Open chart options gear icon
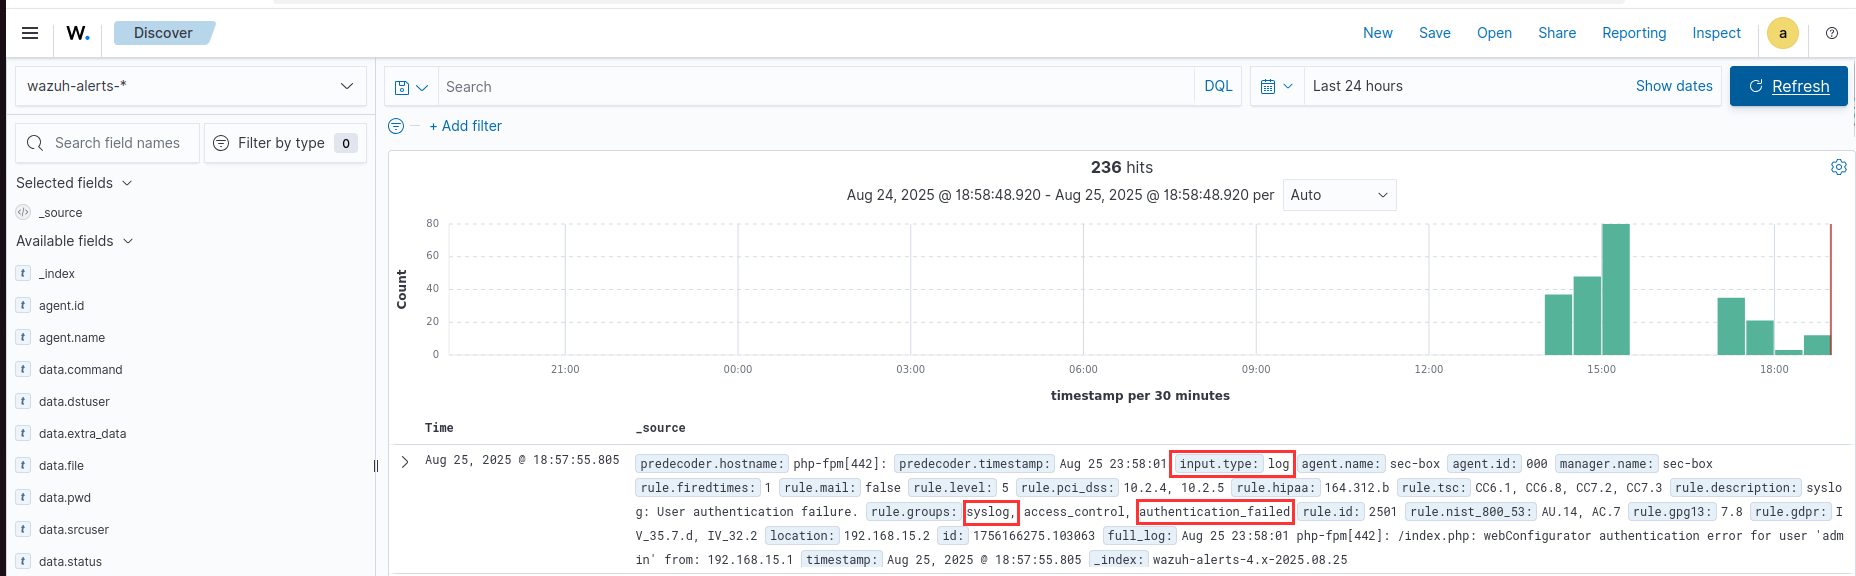Screen dimensions: 1856x576 click(x=1838, y=167)
